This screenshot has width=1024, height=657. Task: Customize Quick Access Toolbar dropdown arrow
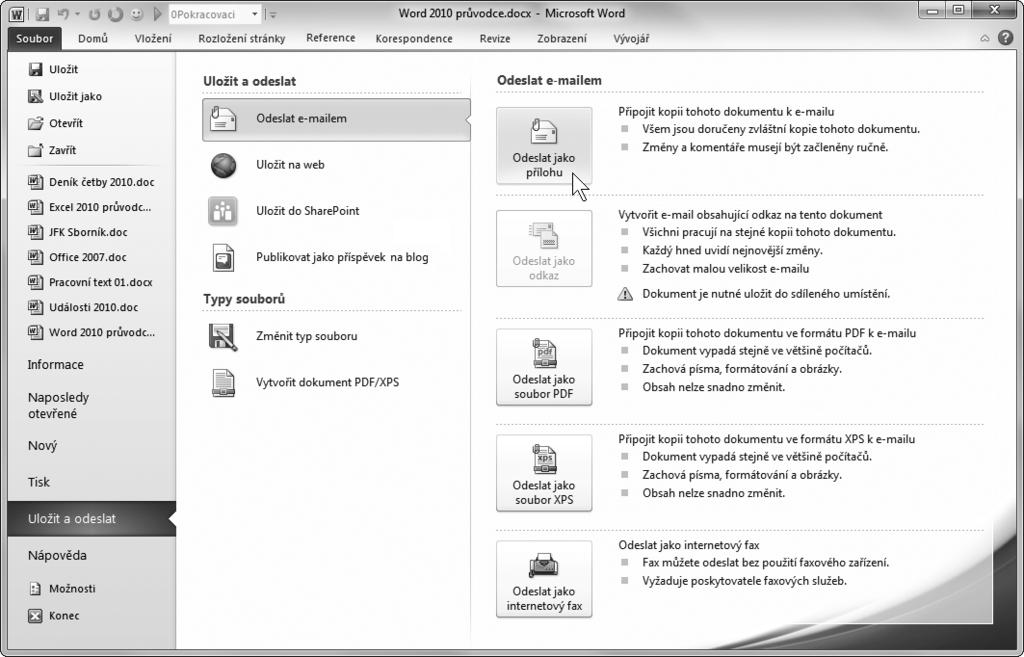[273, 14]
